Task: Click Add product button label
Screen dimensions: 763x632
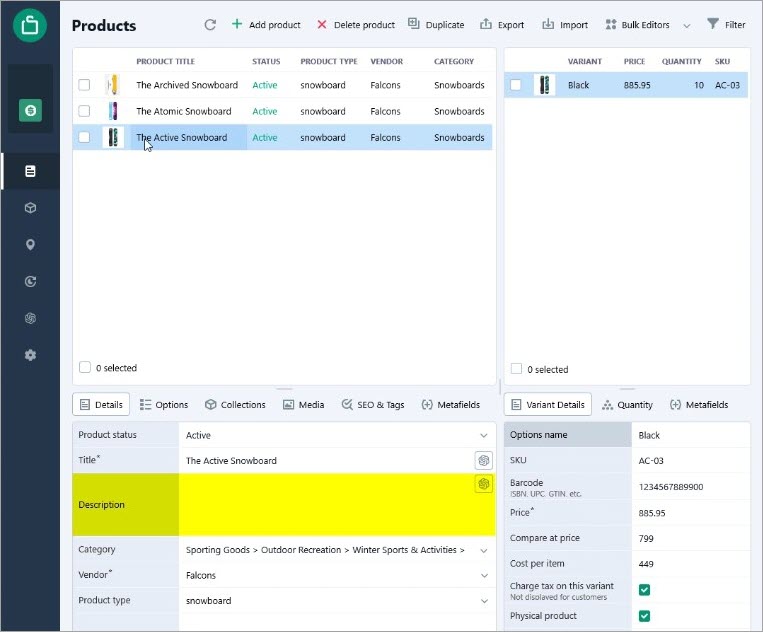Action: 275,25
